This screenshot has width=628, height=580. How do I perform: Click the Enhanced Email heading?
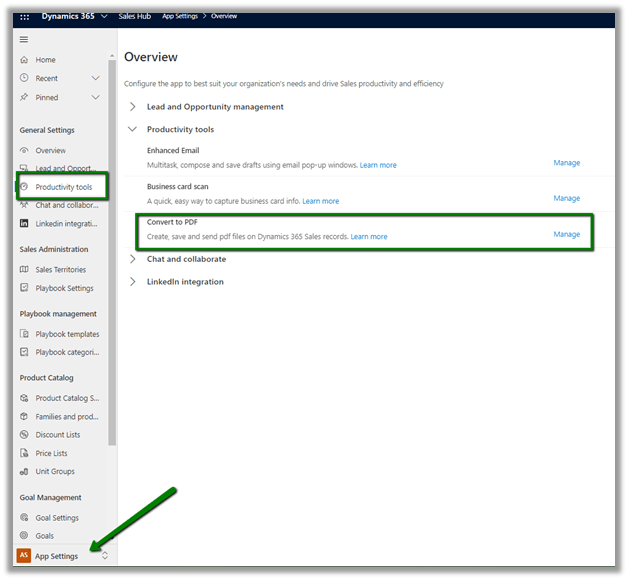click(x=173, y=150)
